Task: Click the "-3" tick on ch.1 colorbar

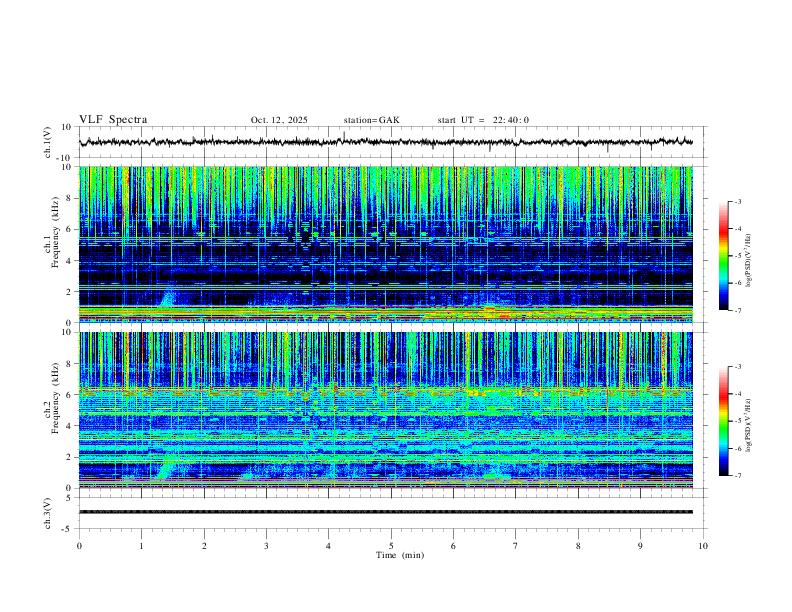Action: click(737, 201)
